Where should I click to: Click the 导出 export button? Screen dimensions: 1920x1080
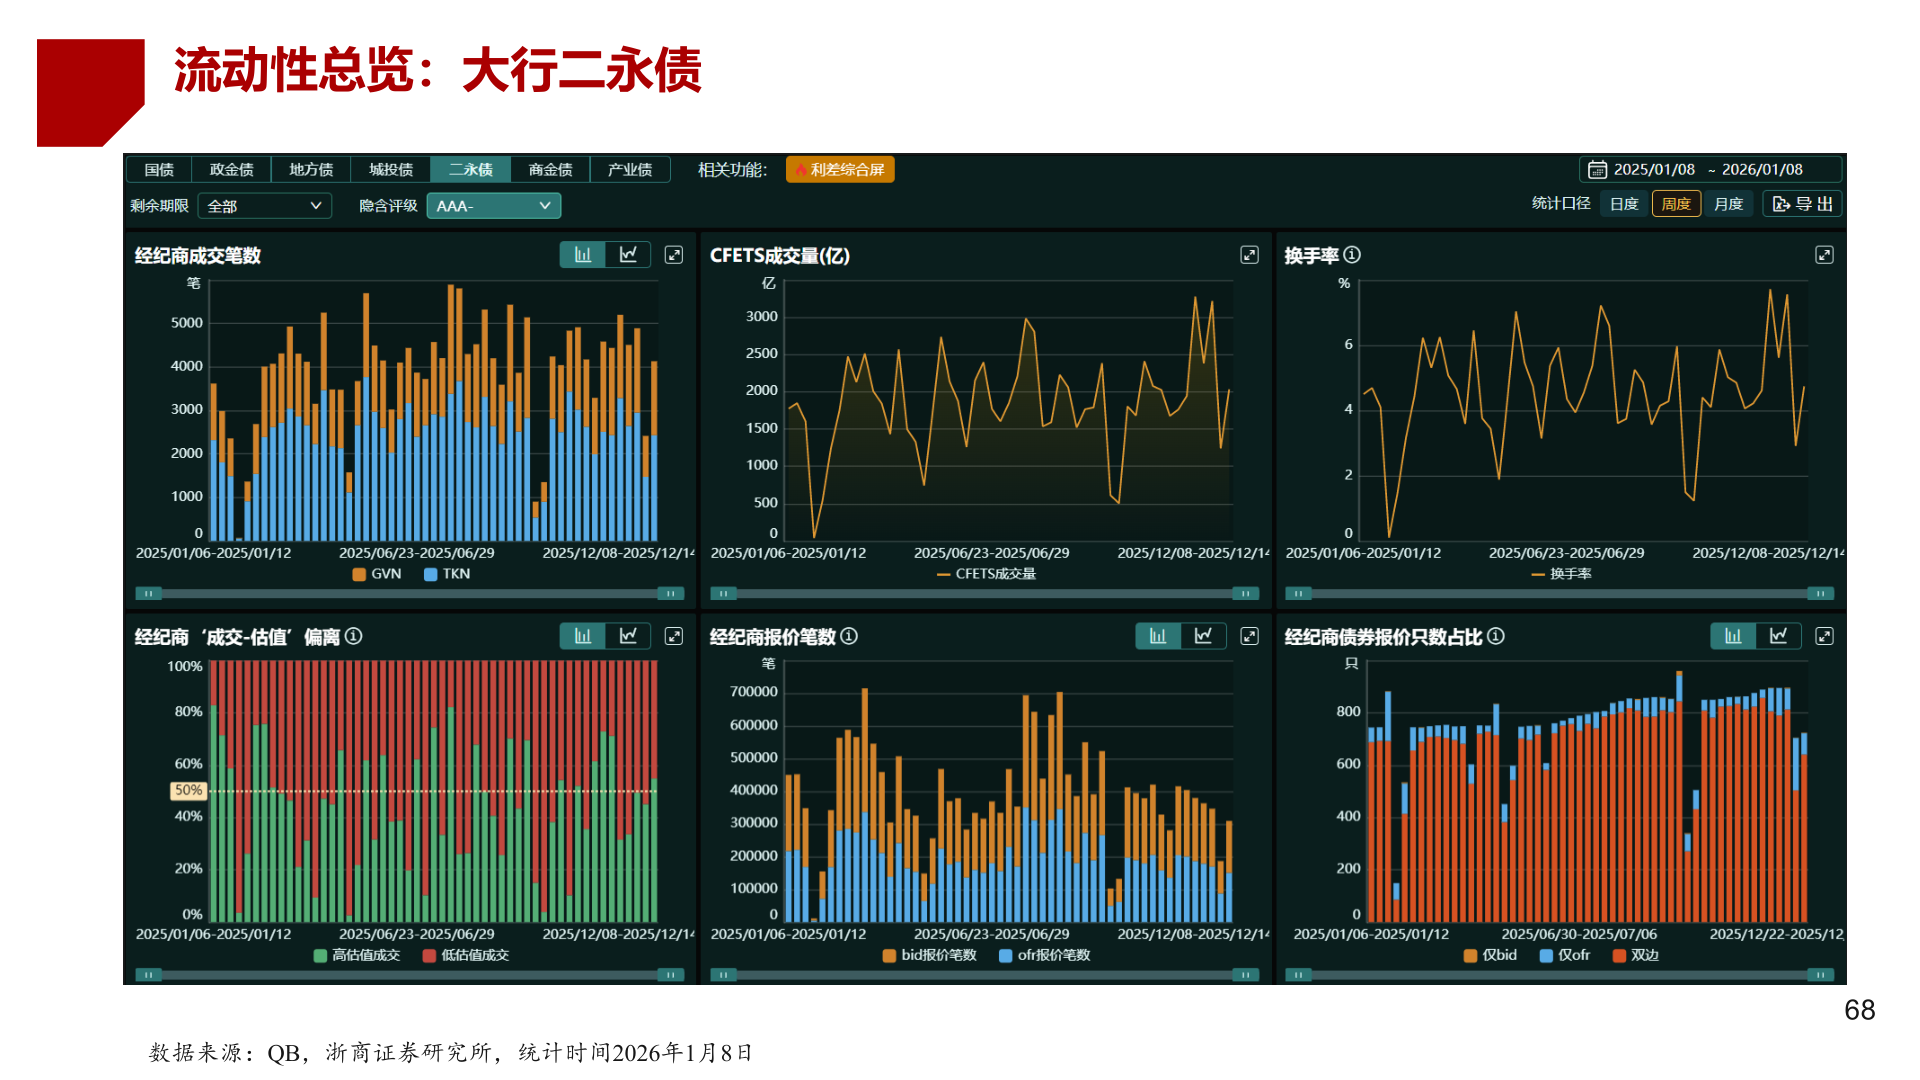(1802, 204)
